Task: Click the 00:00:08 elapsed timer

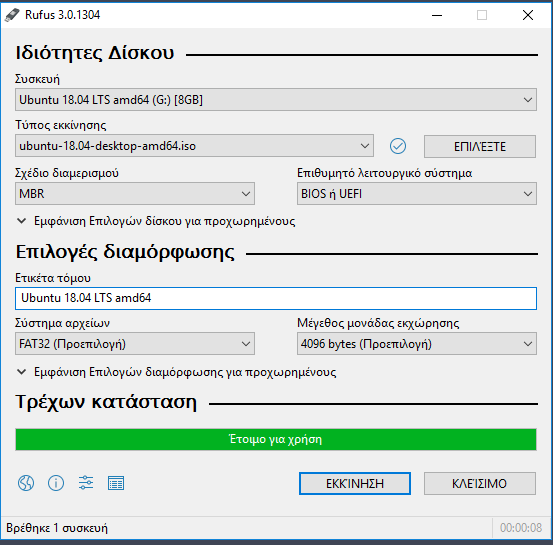Action: (x=521, y=528)
